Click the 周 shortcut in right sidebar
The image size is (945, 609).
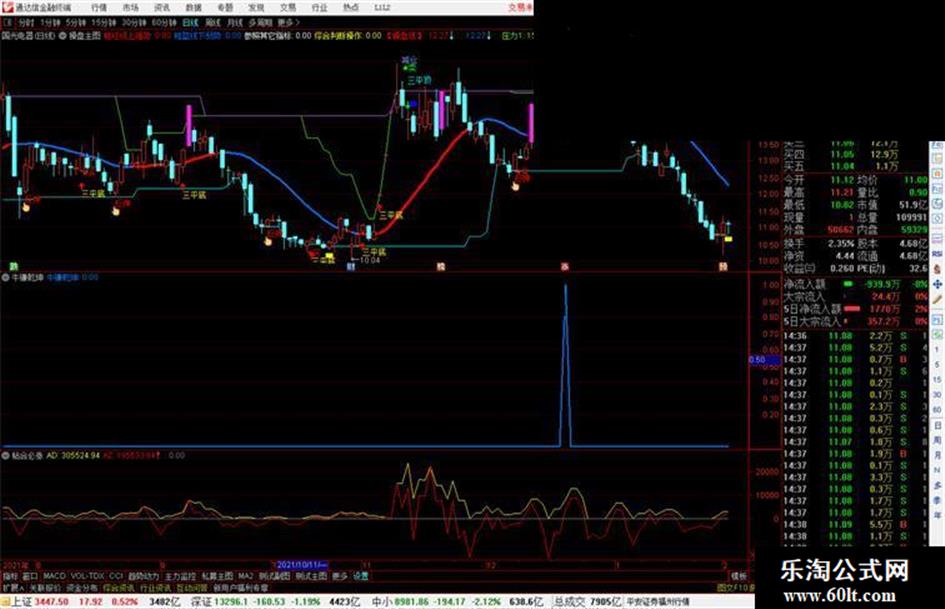click(x=938, y=440)
